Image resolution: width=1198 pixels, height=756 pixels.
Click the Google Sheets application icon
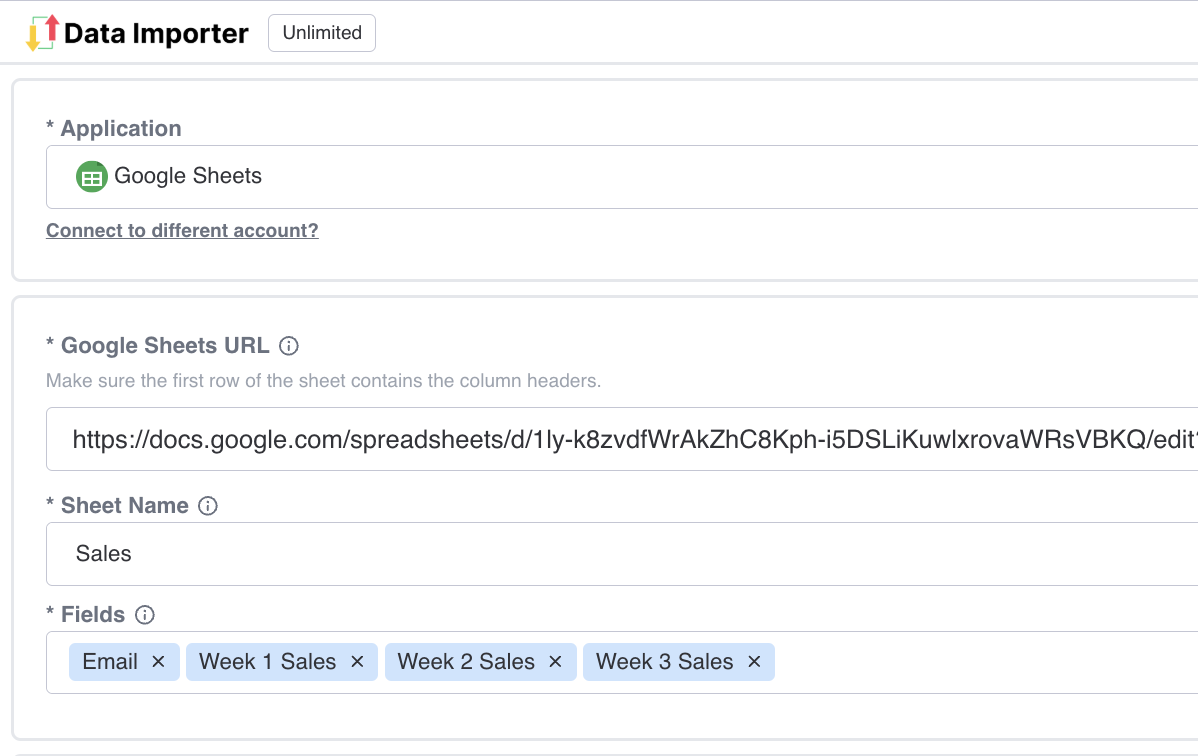pos(92,177)
